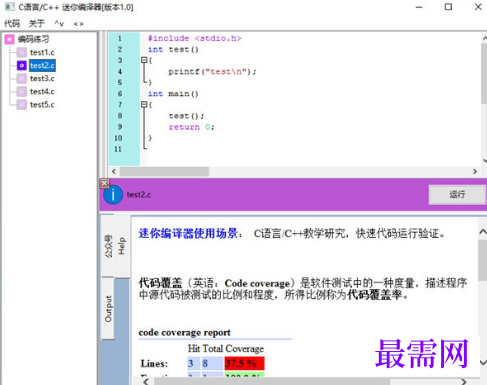This screenshot has height=385, width=487.
Task: Select test2.c in the file tree
Action: (42, 65)
